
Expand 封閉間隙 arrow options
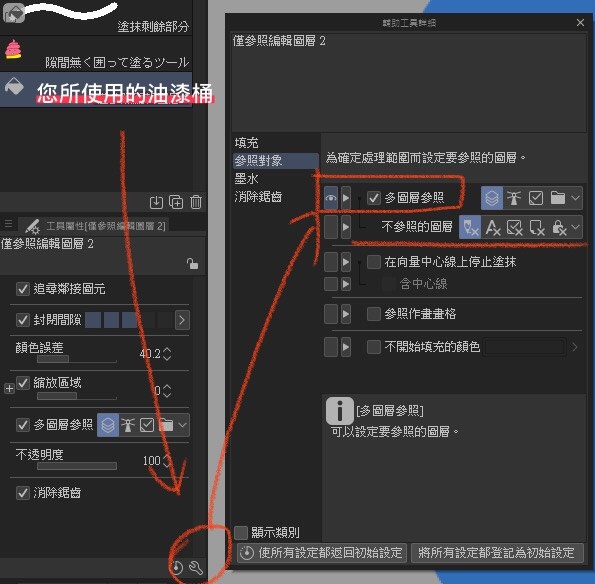182,320
